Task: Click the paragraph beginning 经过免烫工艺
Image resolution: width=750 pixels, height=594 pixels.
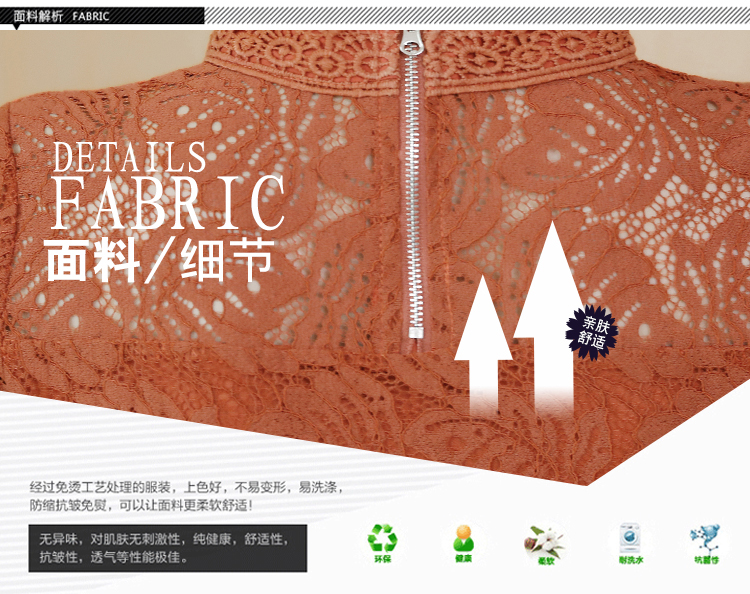Action: 186,488
